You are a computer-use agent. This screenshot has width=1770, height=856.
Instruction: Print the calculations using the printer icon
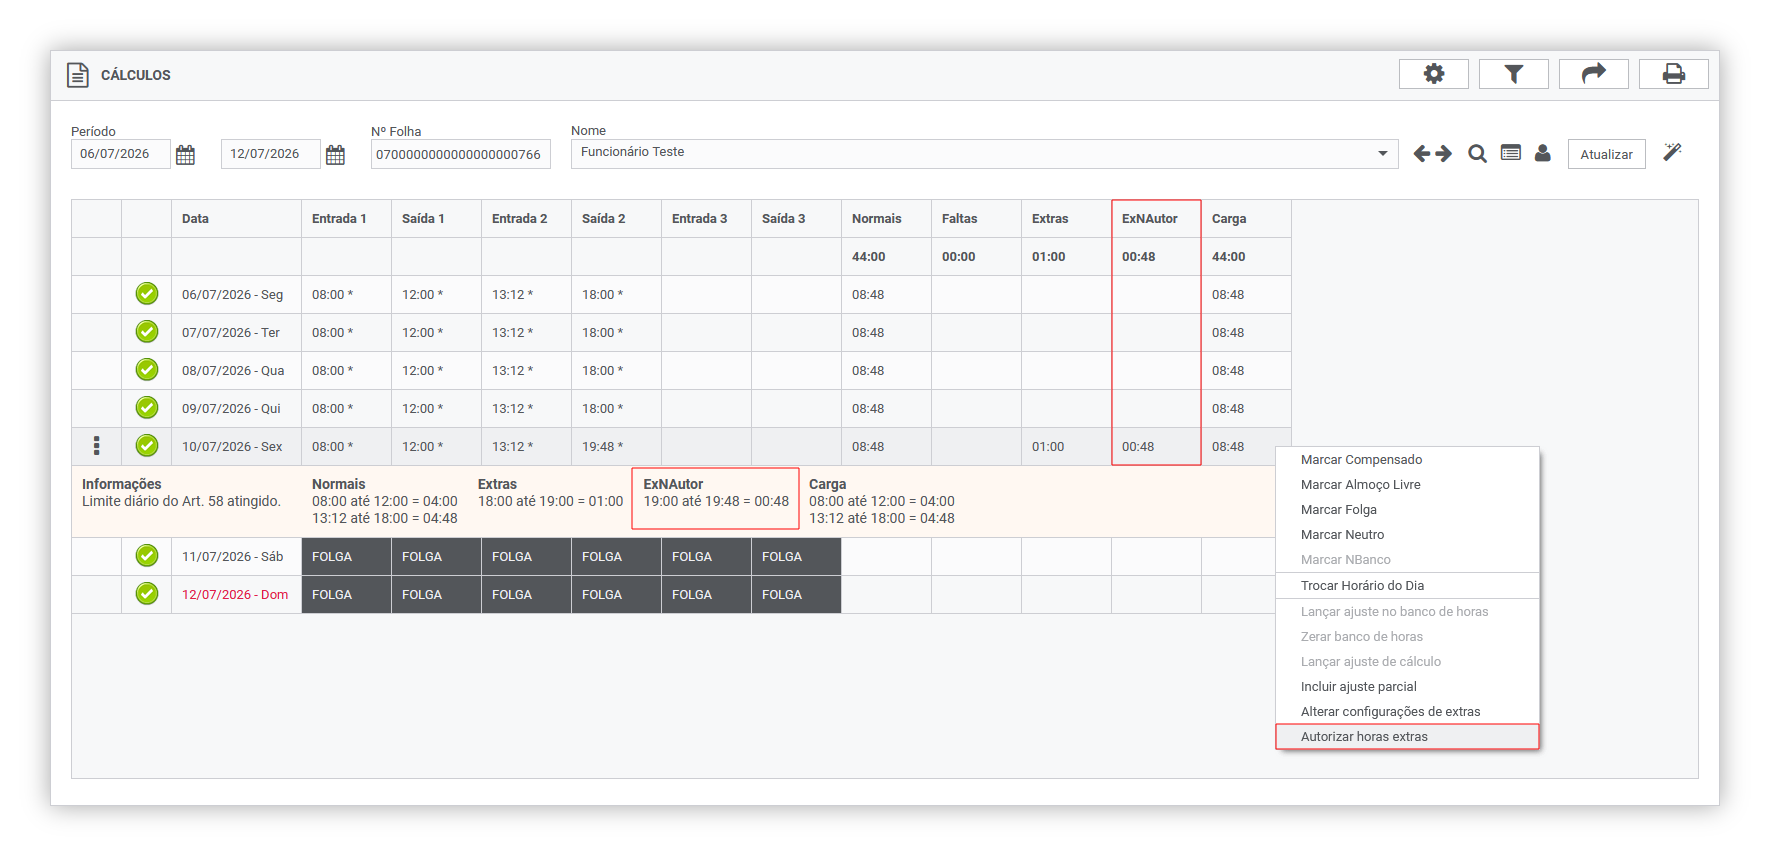pos(1673,74)
